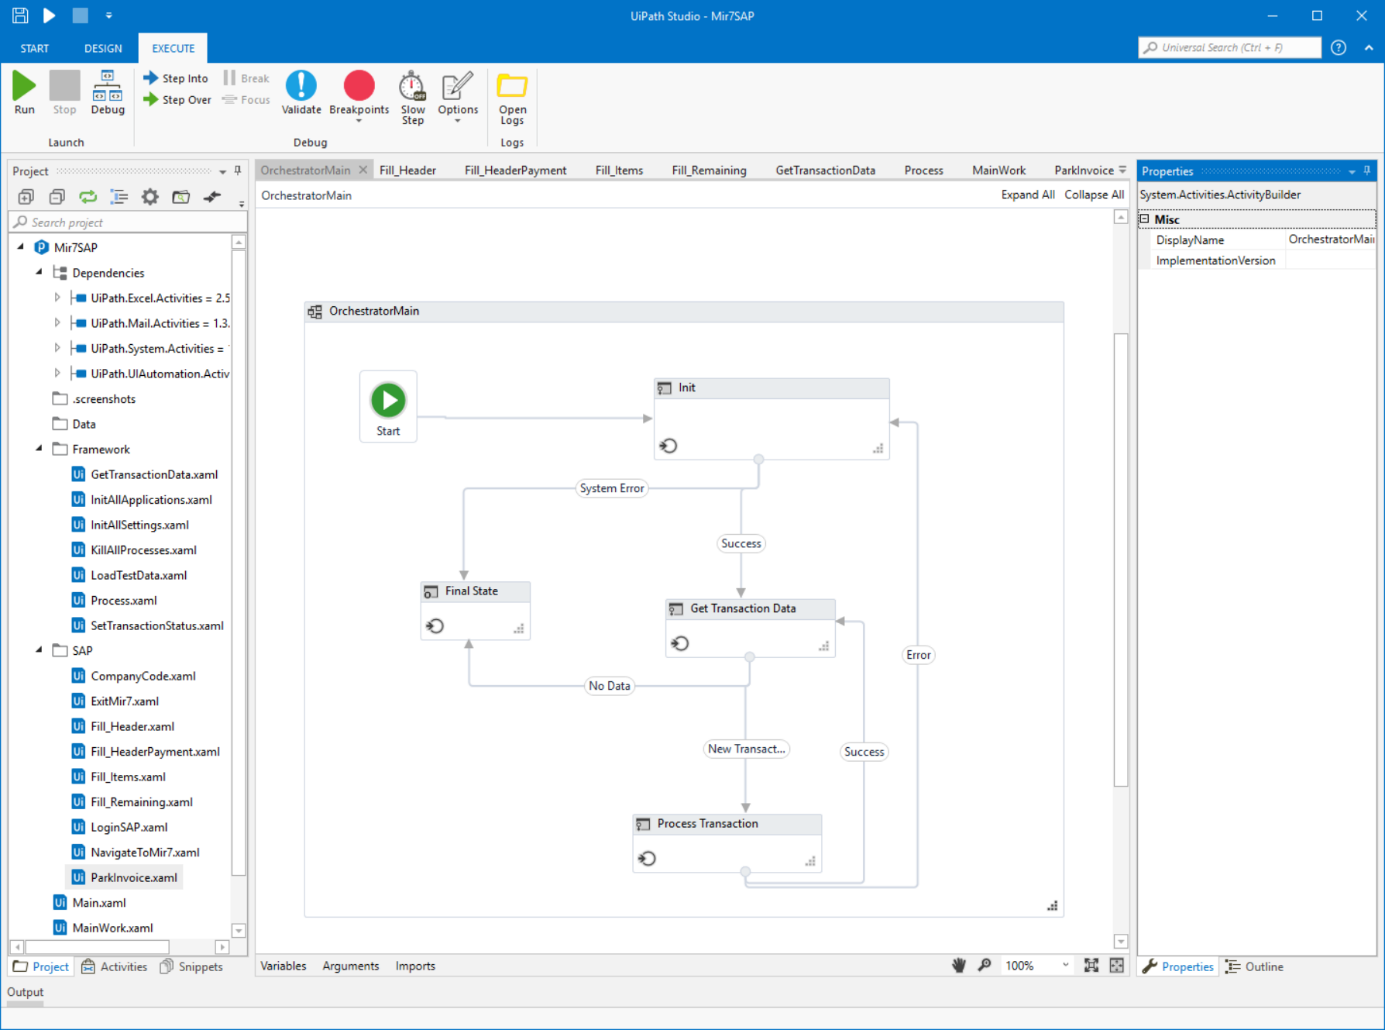Collapse all items in Project panel
Screen dimensions: 1385x1030
(57, 197)
